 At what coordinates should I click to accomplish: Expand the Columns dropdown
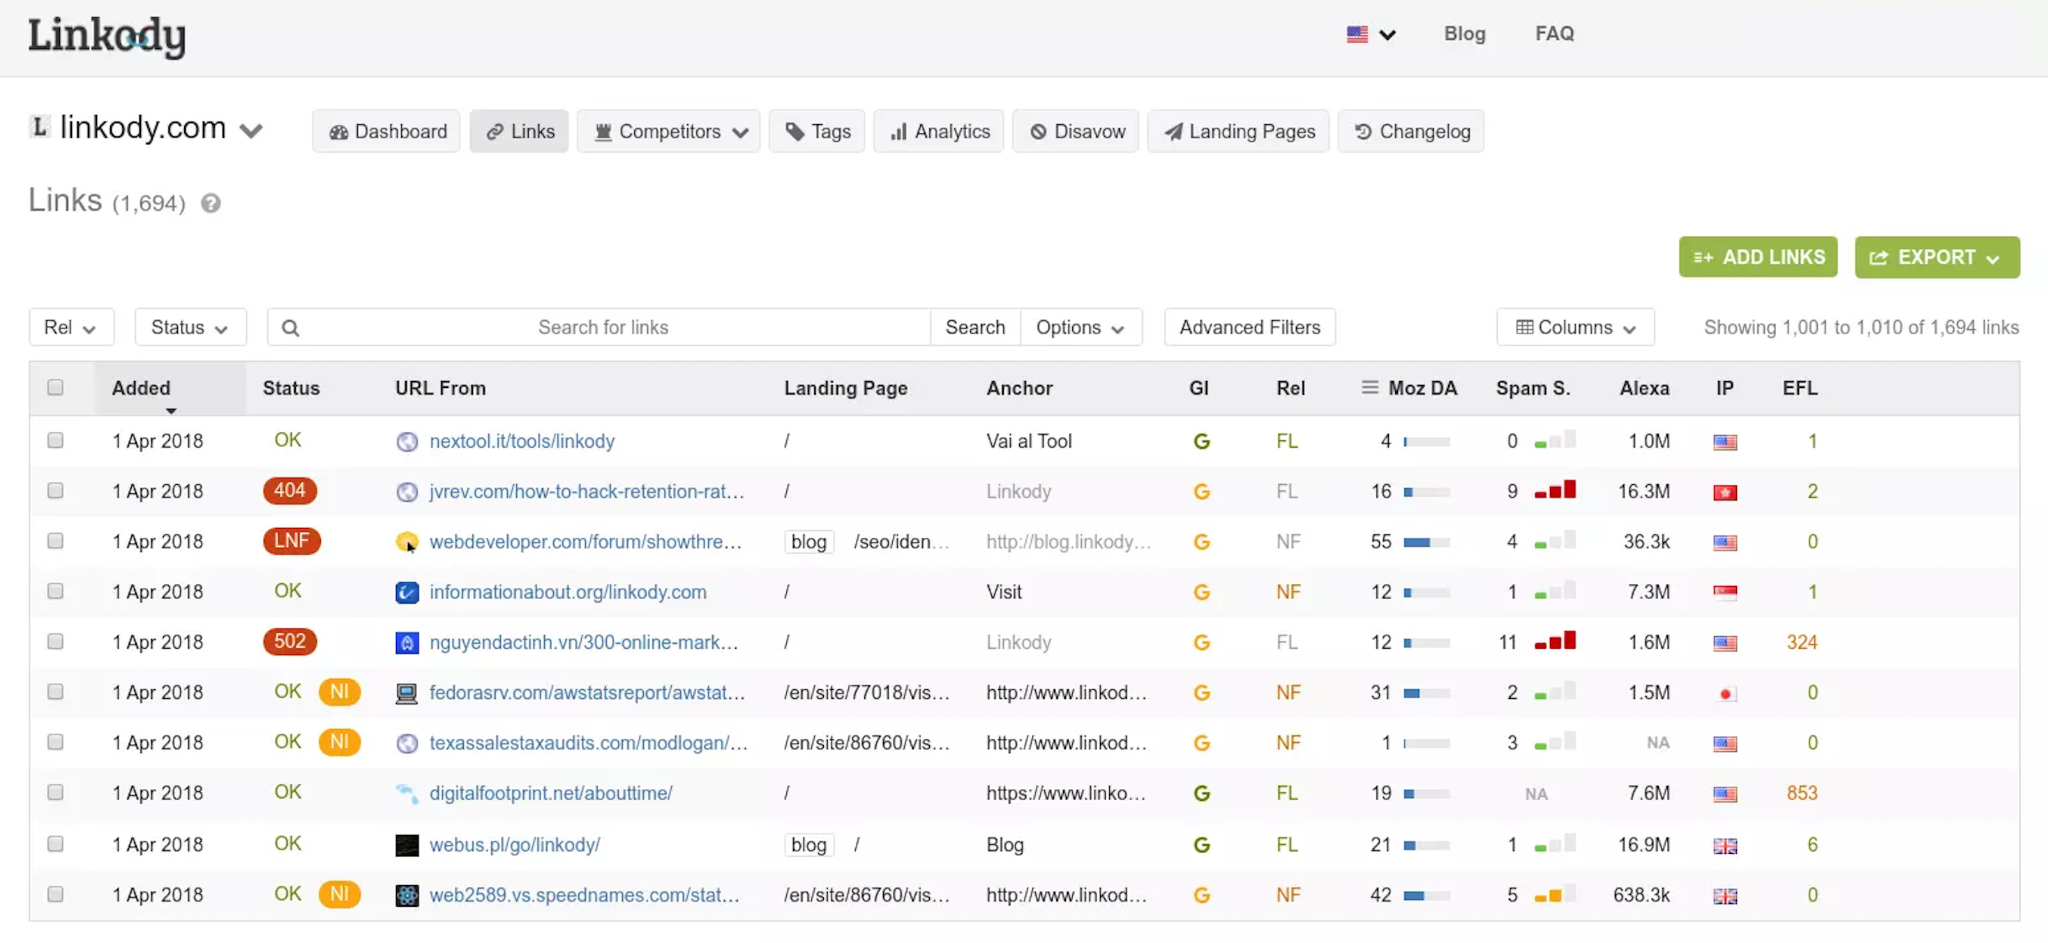coord(1575,327)
